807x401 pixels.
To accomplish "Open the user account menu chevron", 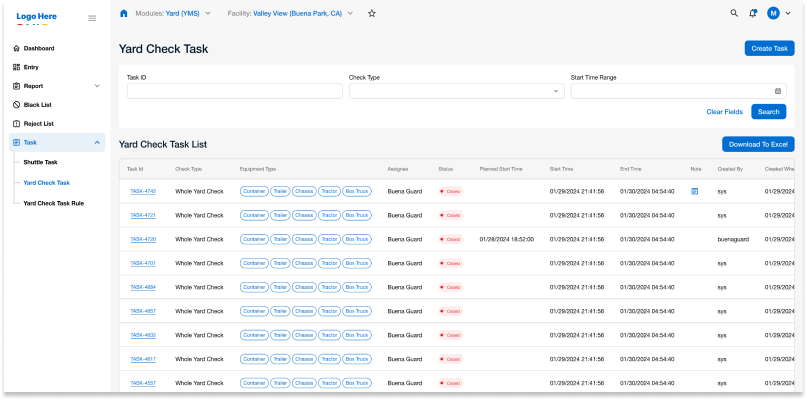I will click(788, 14).
